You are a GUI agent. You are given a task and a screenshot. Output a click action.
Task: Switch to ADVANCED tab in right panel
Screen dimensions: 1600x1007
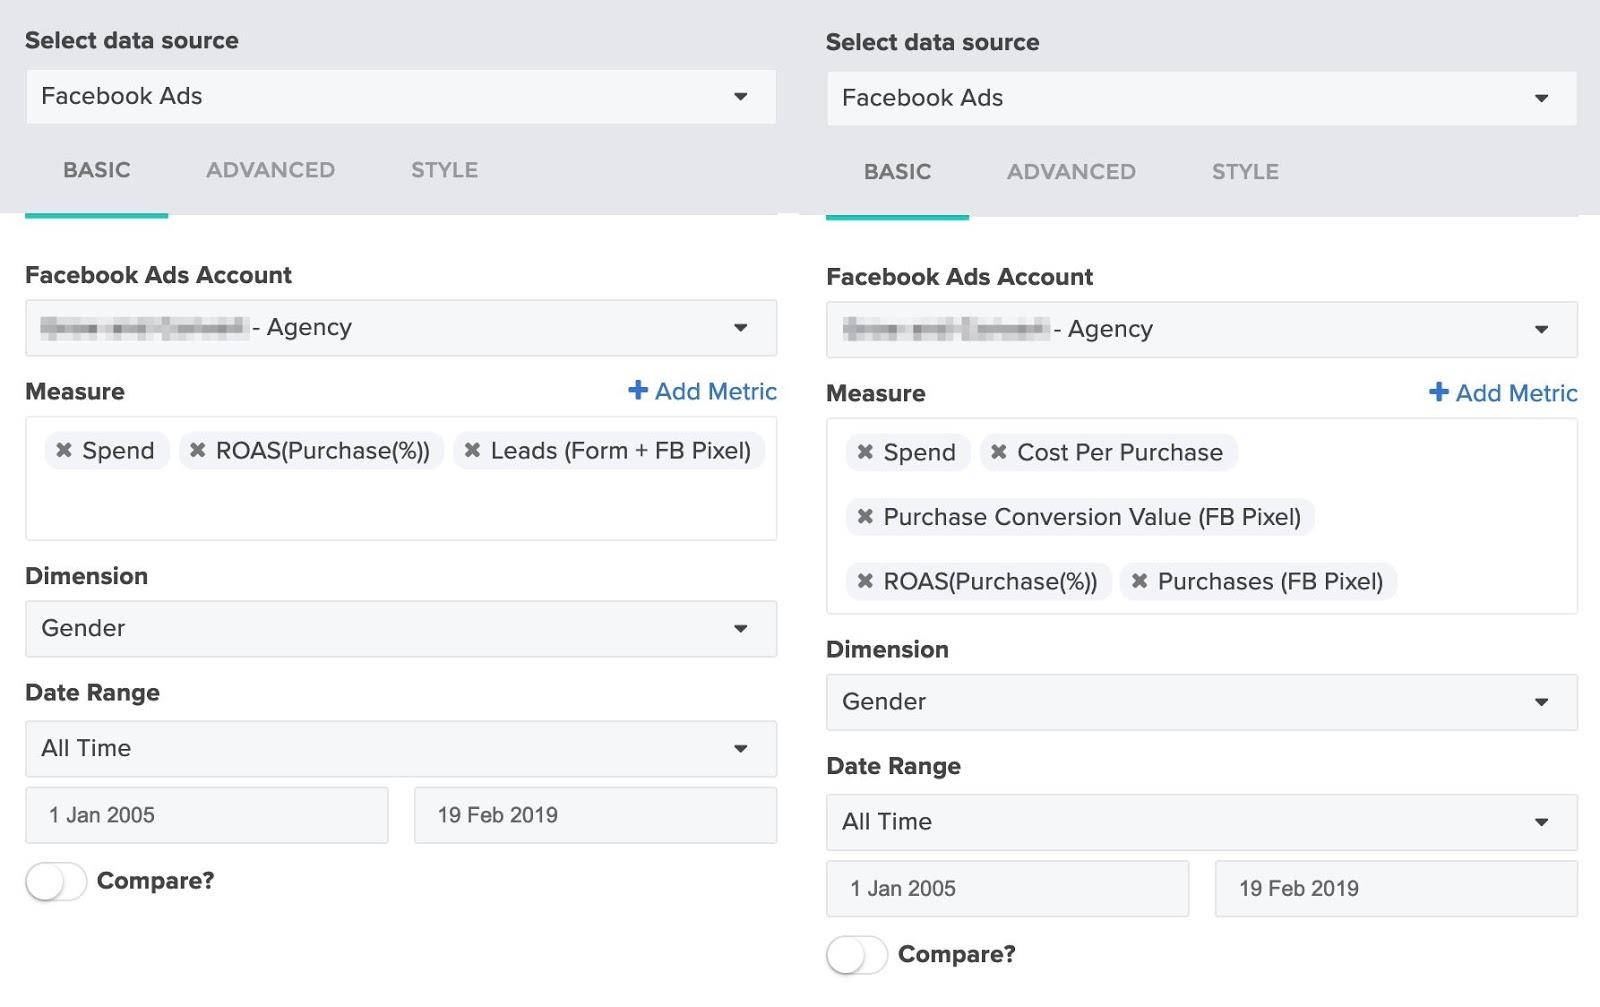pos(1072,173)
